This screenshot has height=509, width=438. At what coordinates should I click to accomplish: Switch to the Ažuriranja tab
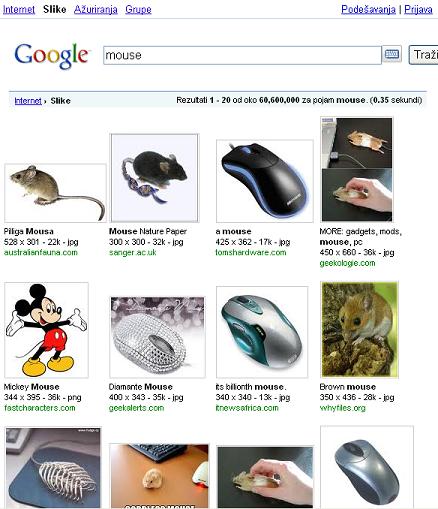tap(96, 9)
